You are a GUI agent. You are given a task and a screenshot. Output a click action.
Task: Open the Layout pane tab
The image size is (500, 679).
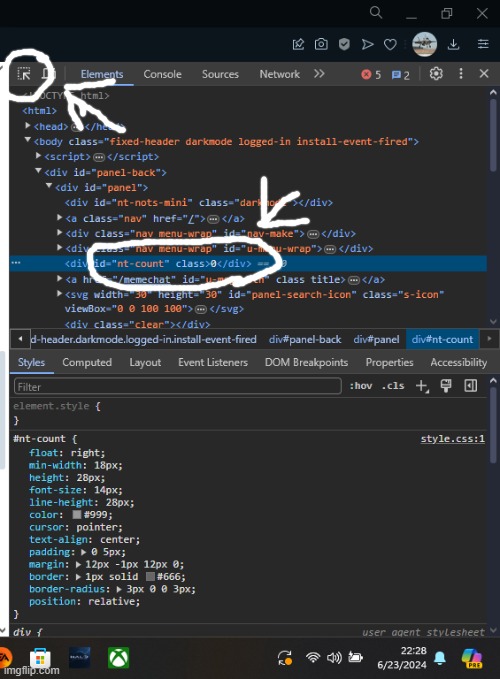click(145, 362)
